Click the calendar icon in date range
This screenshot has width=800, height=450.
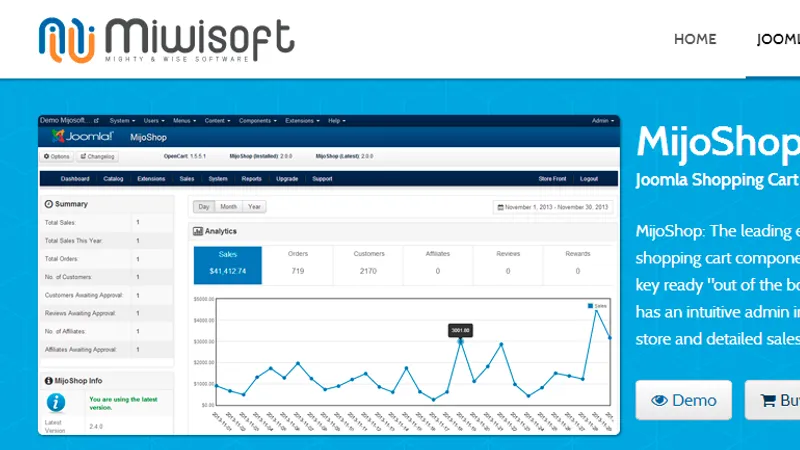[x=500, y=207]
